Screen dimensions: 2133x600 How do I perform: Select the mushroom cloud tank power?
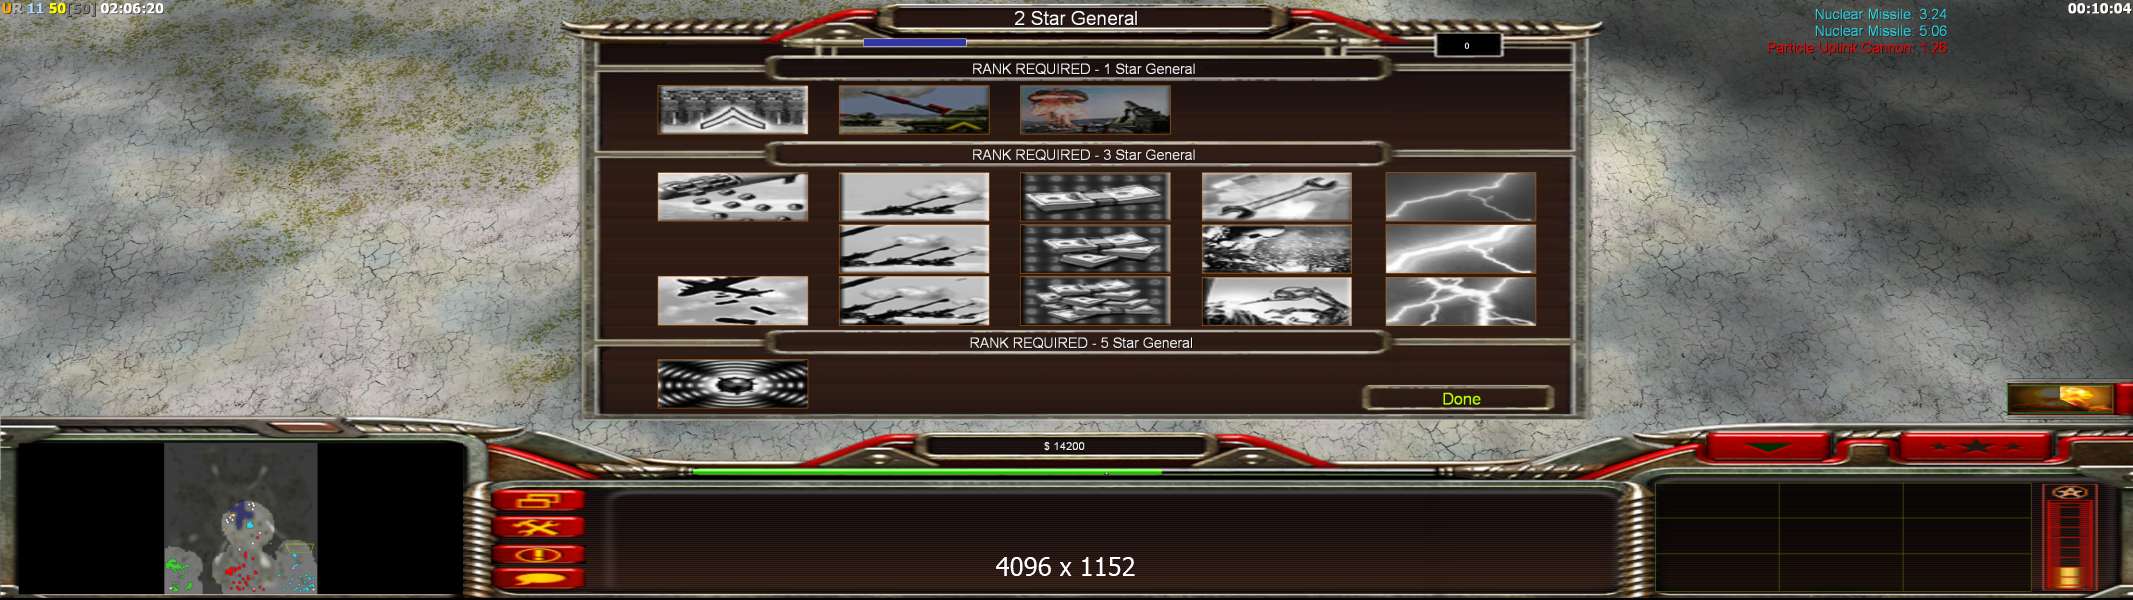click(x=1095, y=110)
